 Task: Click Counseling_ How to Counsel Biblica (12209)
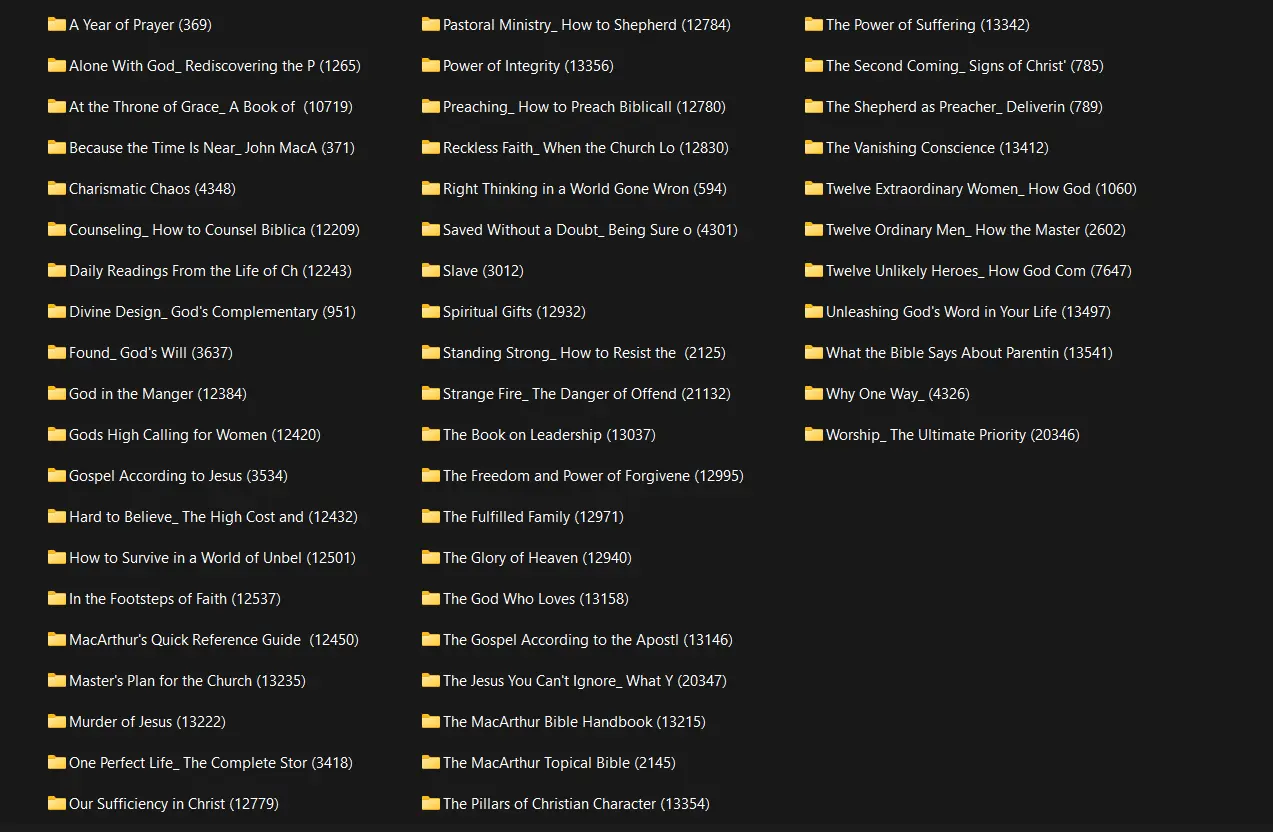pyautogui.click(x=214, y=230)
